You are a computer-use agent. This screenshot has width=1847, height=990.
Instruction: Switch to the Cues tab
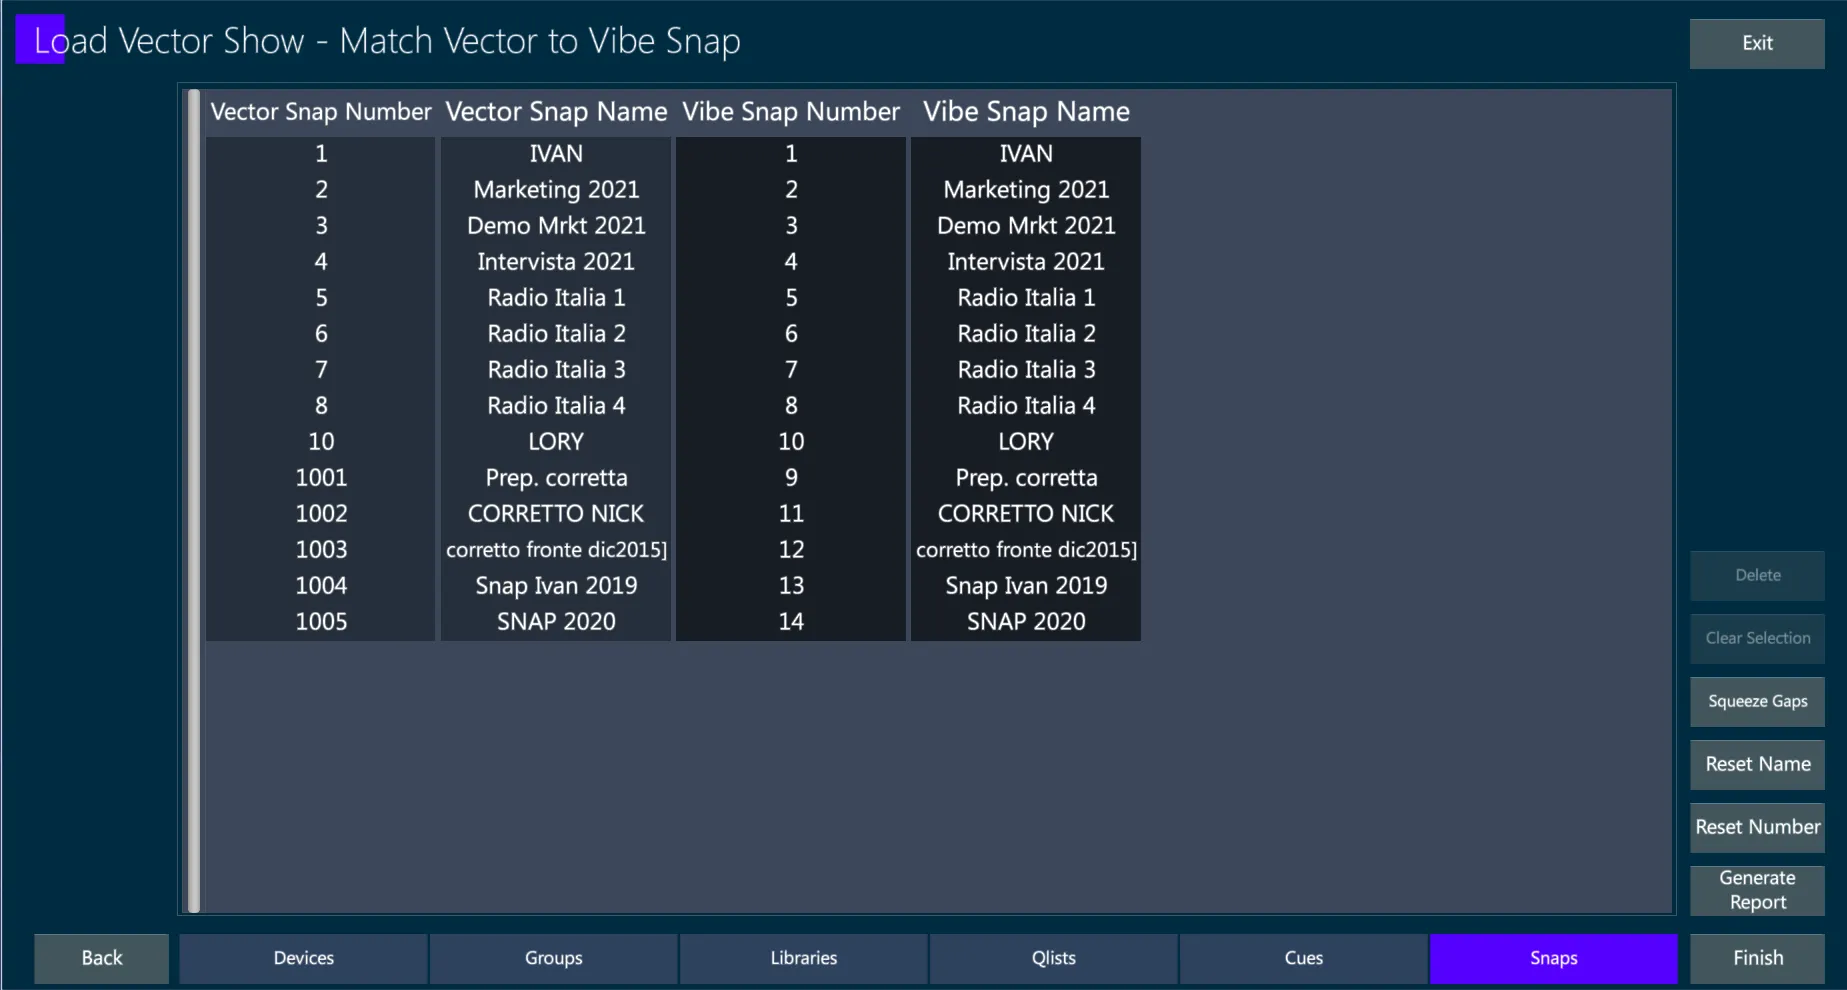point(1304,958)
